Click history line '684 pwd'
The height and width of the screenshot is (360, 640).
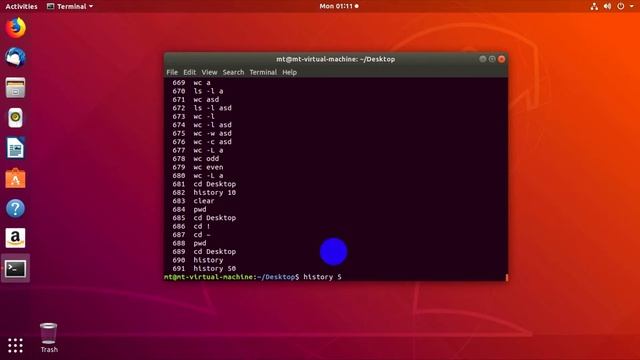point(189,209)
